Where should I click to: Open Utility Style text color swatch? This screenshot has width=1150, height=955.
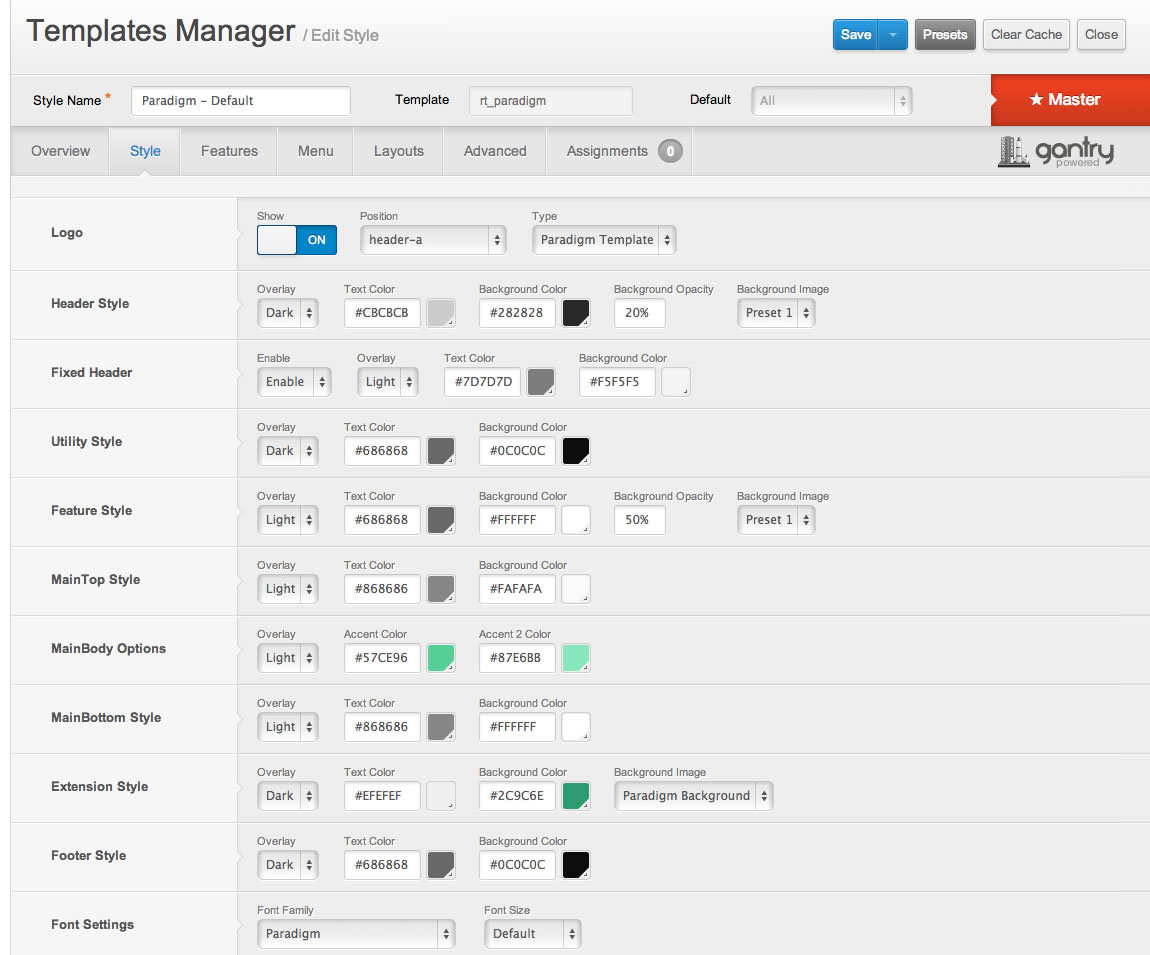[441, 450]
